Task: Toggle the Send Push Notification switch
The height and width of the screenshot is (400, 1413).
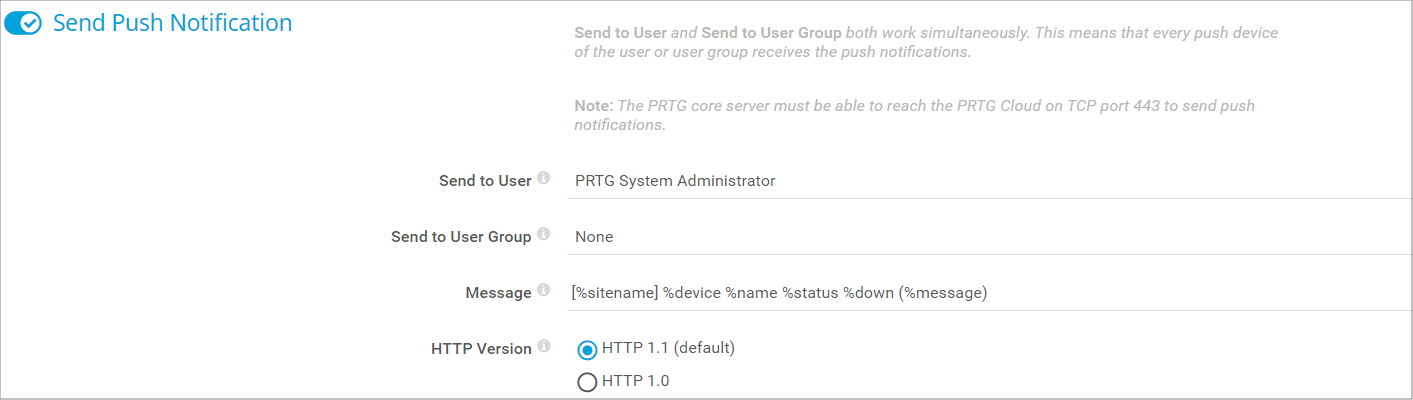Action: click(23, 23)
